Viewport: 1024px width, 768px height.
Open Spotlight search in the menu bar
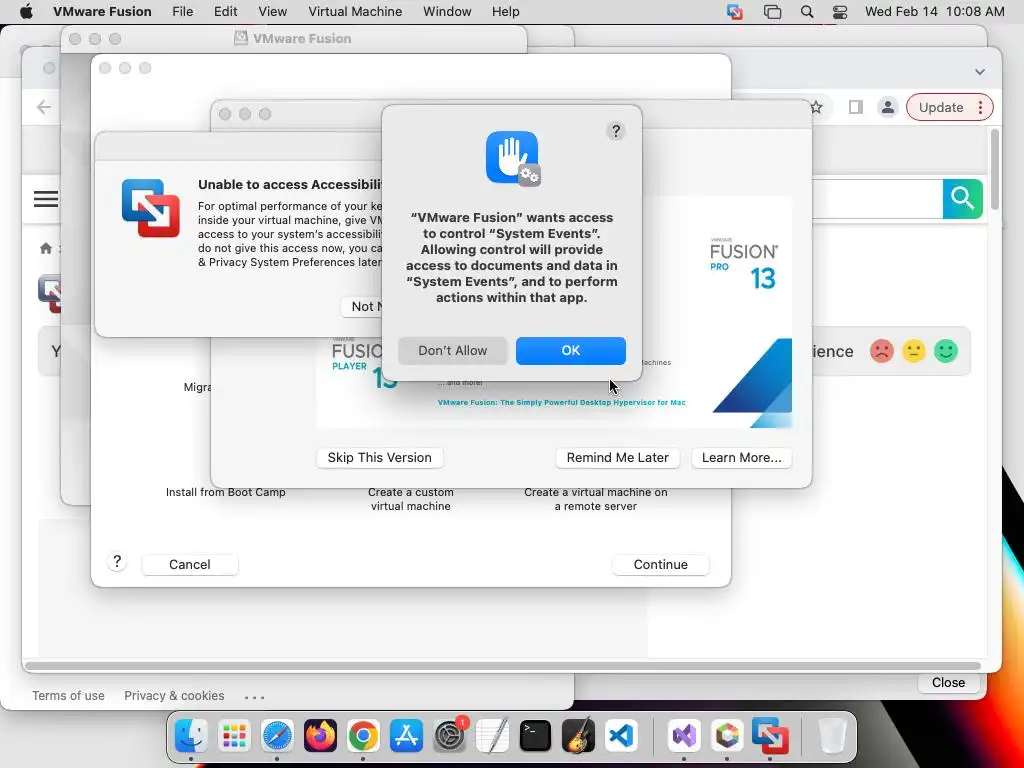807,12
